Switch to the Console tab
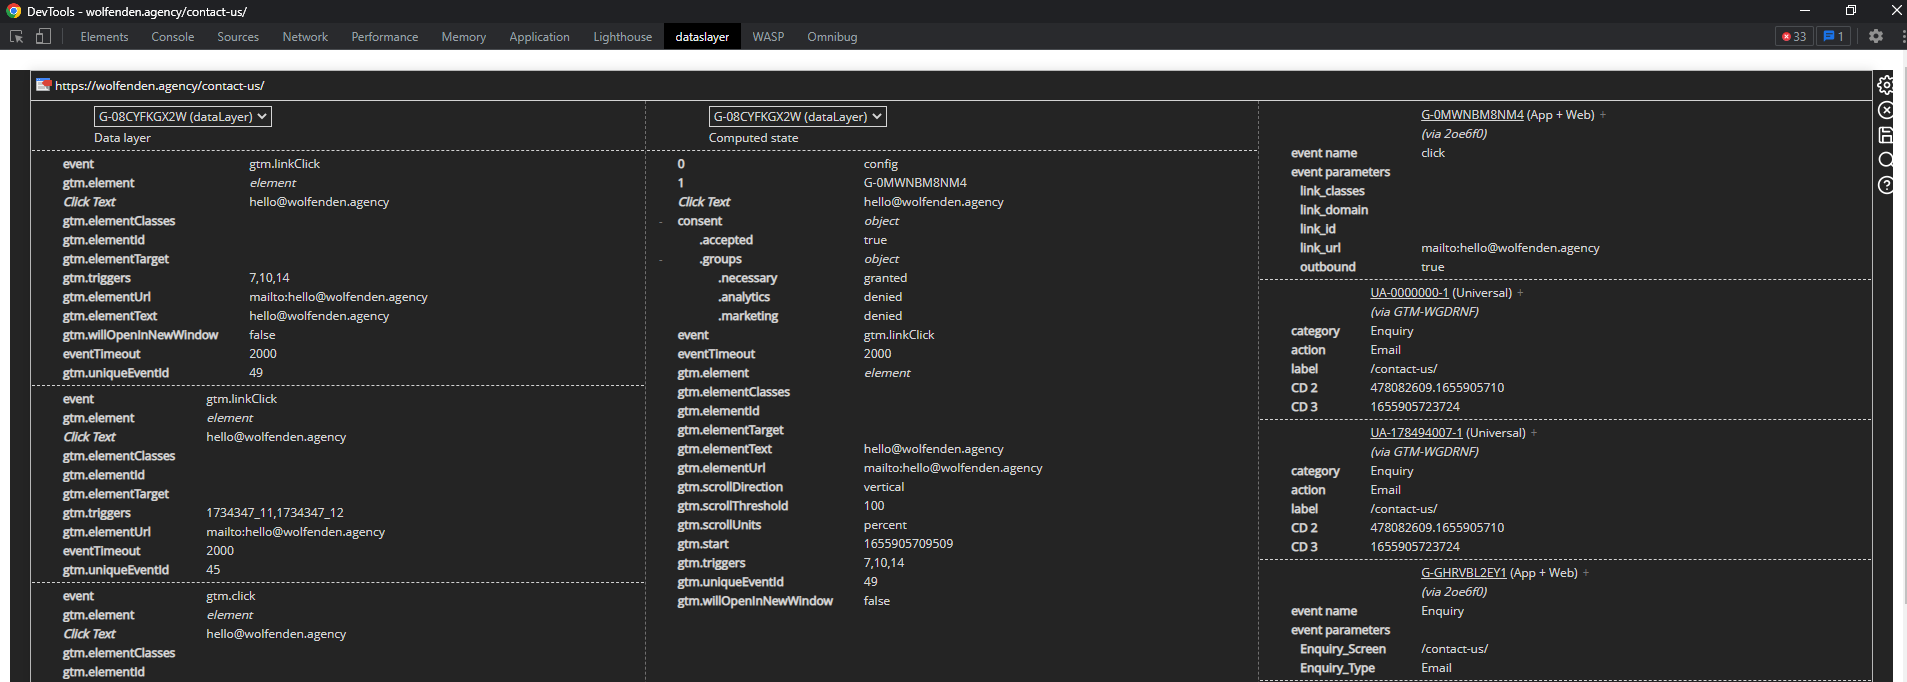 [173, 37]
